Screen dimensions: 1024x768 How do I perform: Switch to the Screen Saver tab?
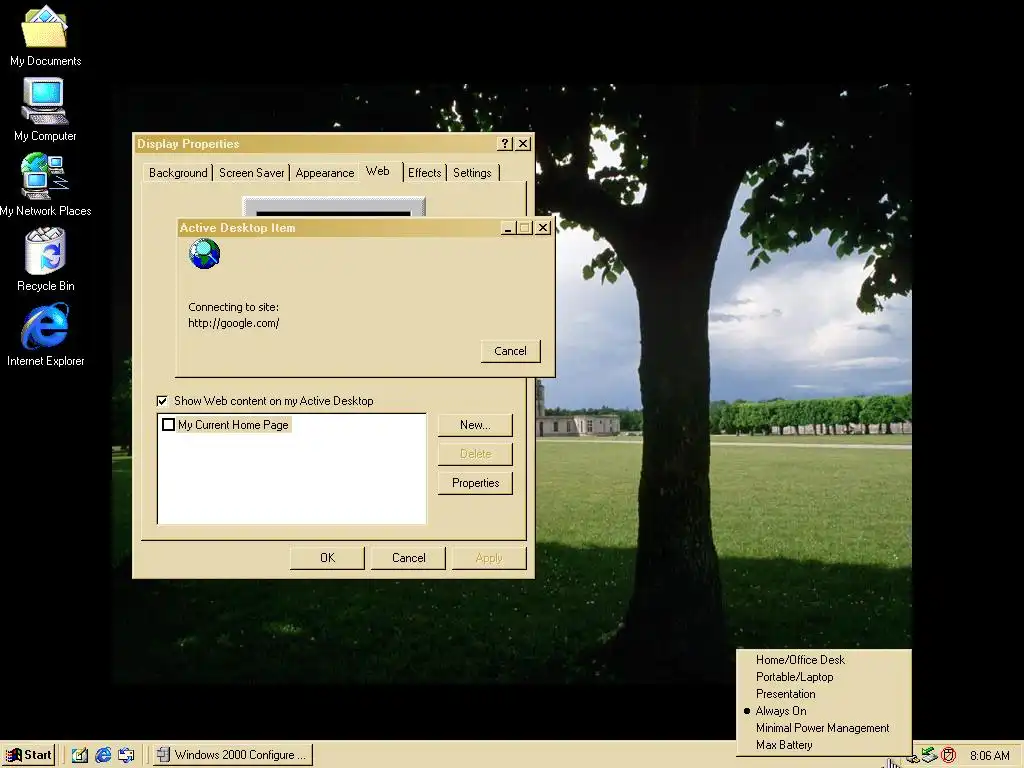[x=251, y=173]
